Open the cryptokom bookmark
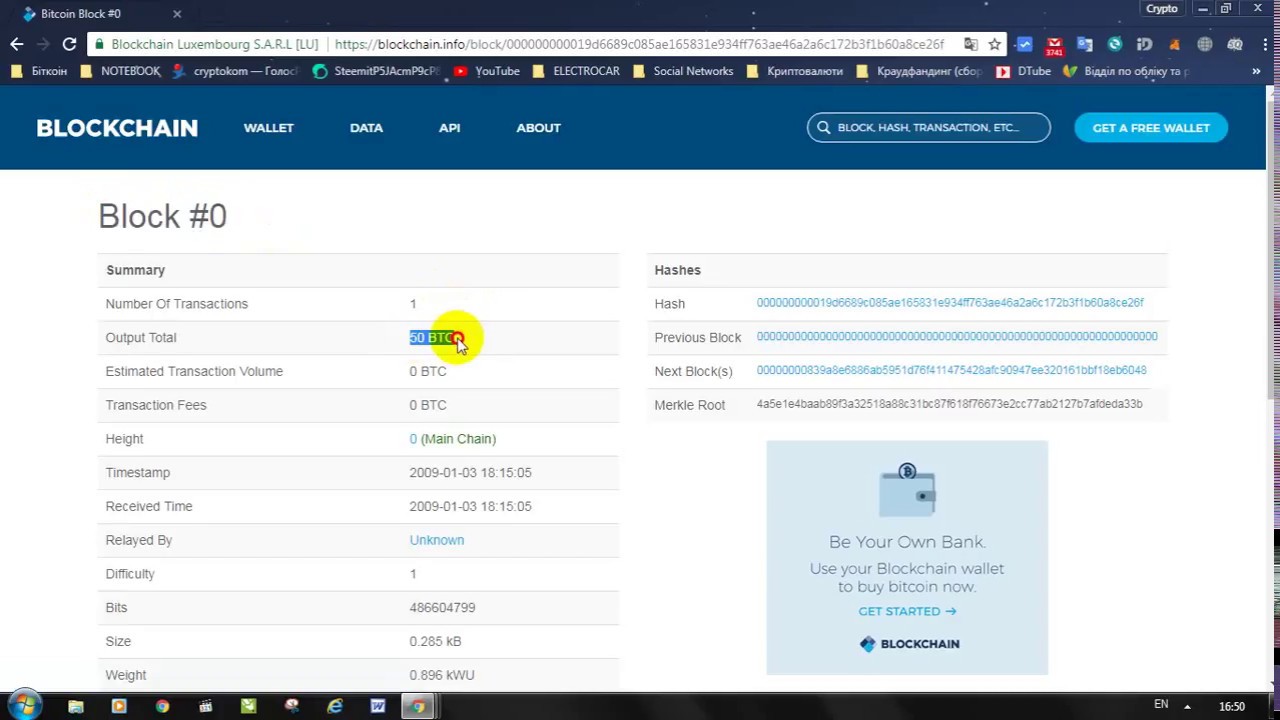1280x720 pixels. point(236,71)
